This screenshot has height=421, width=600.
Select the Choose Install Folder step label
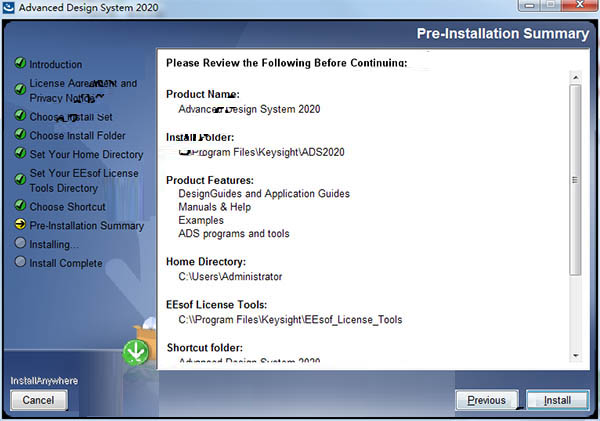pos(78,135)
